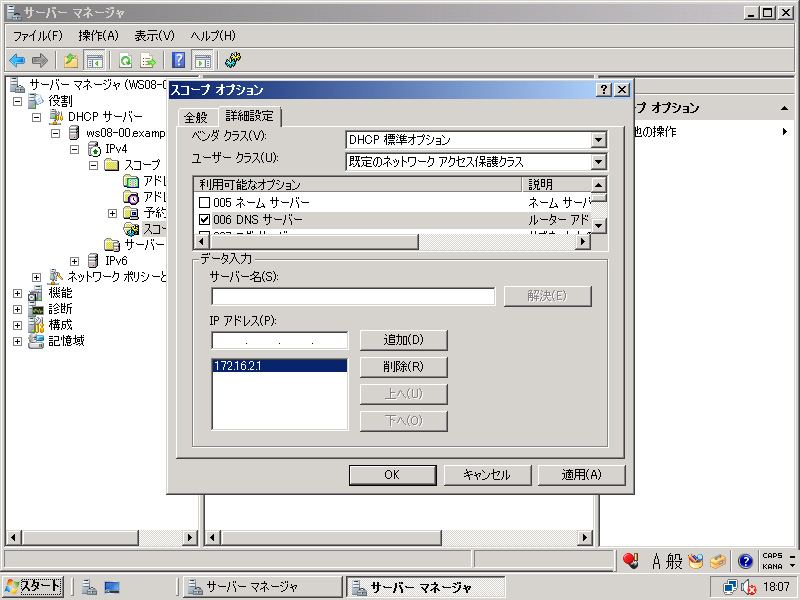Click the 削除(R) button
Screen dimensions: 800x600
point(403,367)
